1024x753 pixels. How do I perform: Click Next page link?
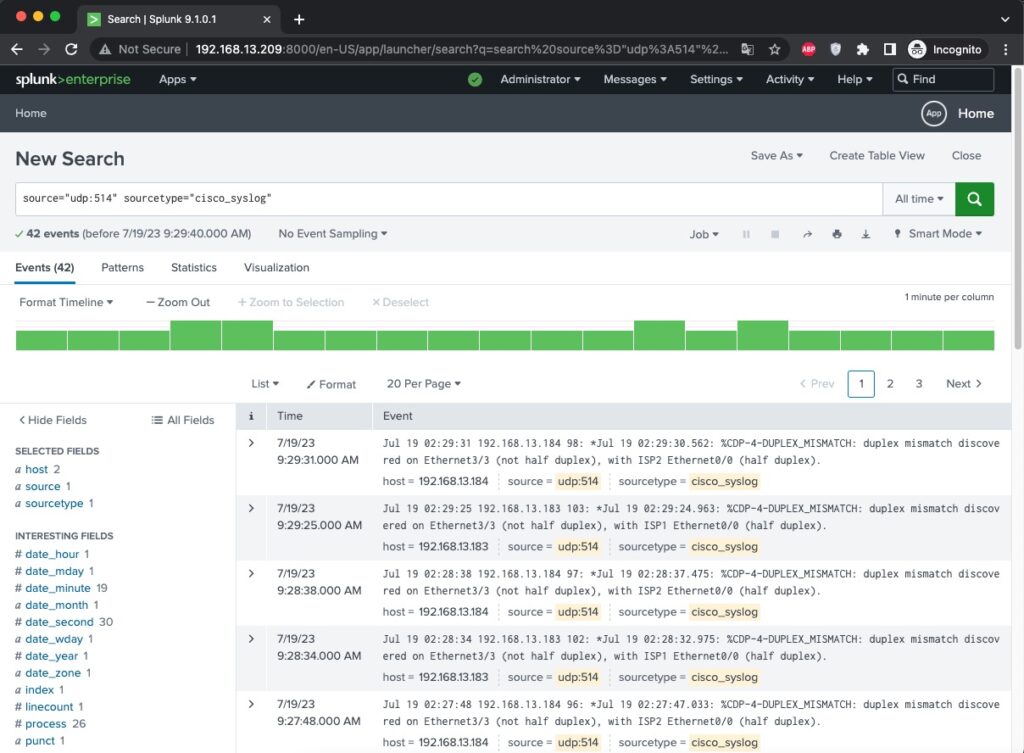click(x=964, y=384)
